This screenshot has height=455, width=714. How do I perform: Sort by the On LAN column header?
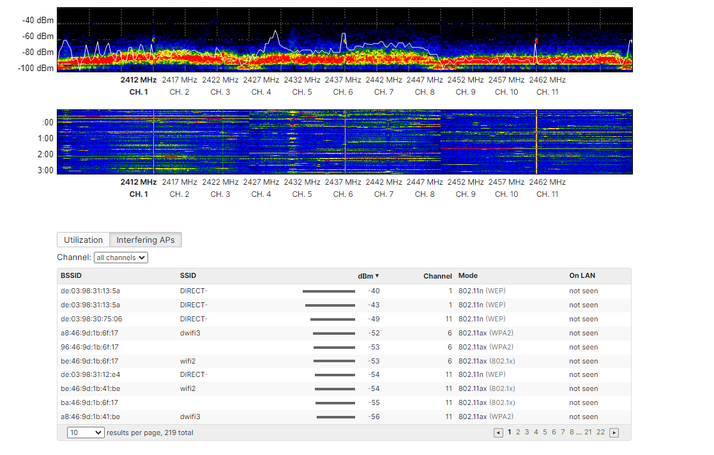(582, 275)
